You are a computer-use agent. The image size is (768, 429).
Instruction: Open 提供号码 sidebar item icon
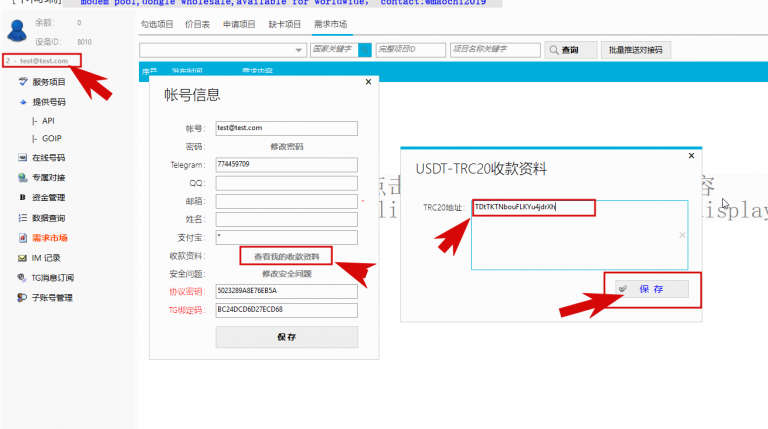pos(23,102)
